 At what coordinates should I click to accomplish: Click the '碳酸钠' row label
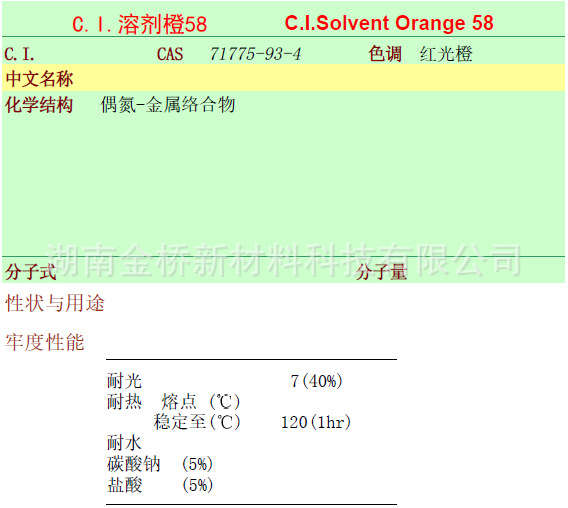click(133, 464)
